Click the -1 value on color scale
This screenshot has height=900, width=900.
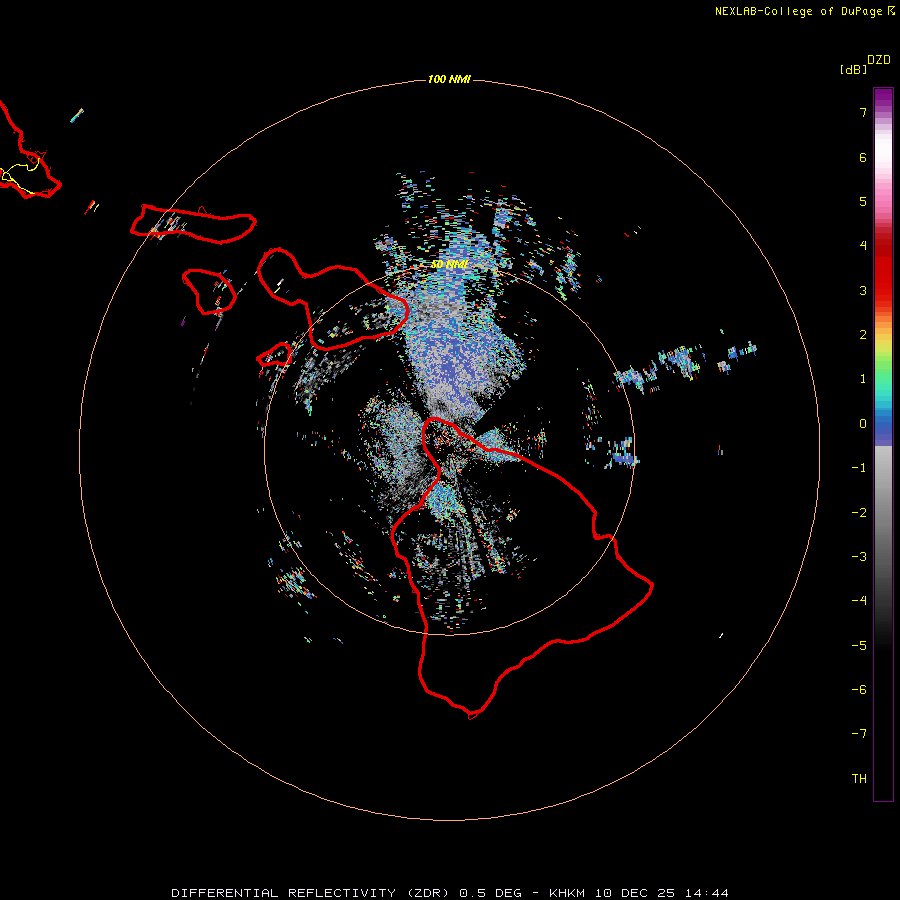coord(859,468)
